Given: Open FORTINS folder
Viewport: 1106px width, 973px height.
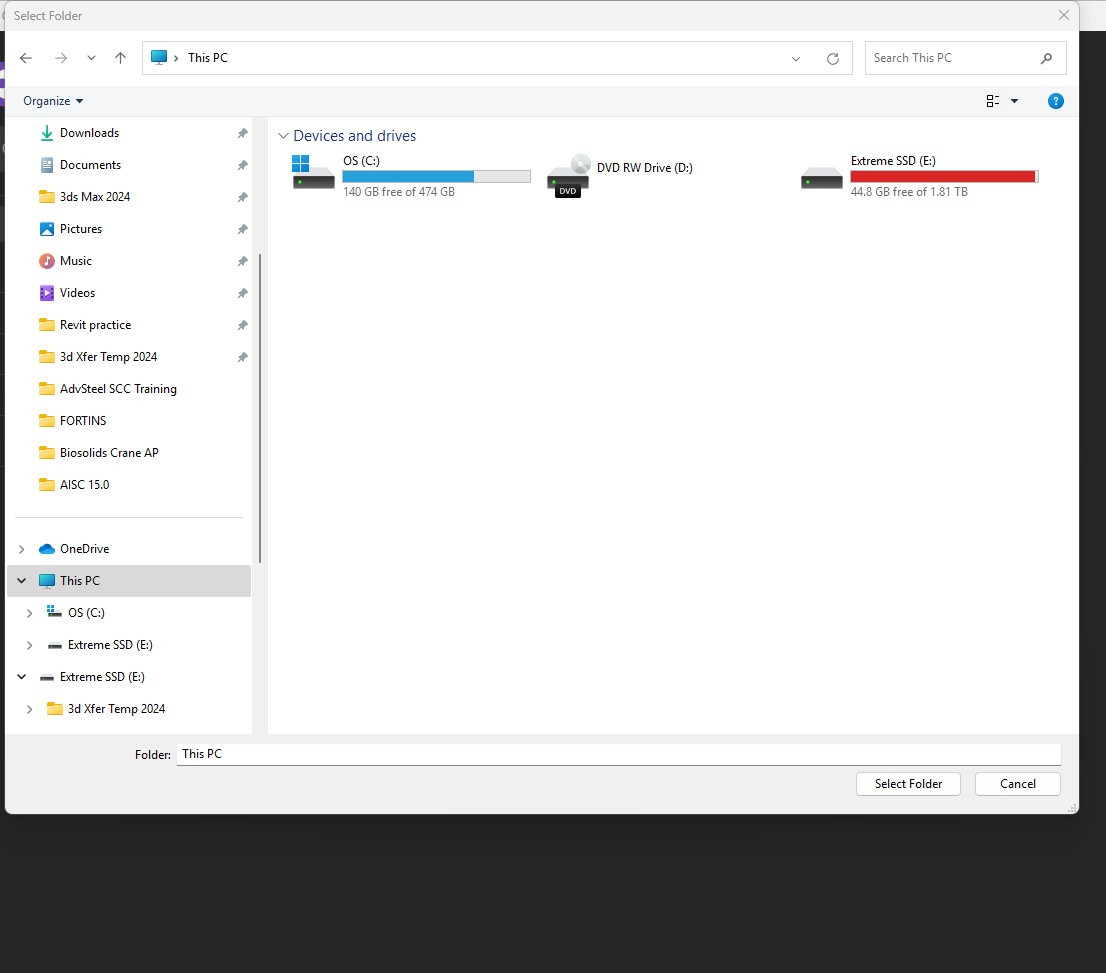Looking at the screenshot, I should [x=83, y=421].
